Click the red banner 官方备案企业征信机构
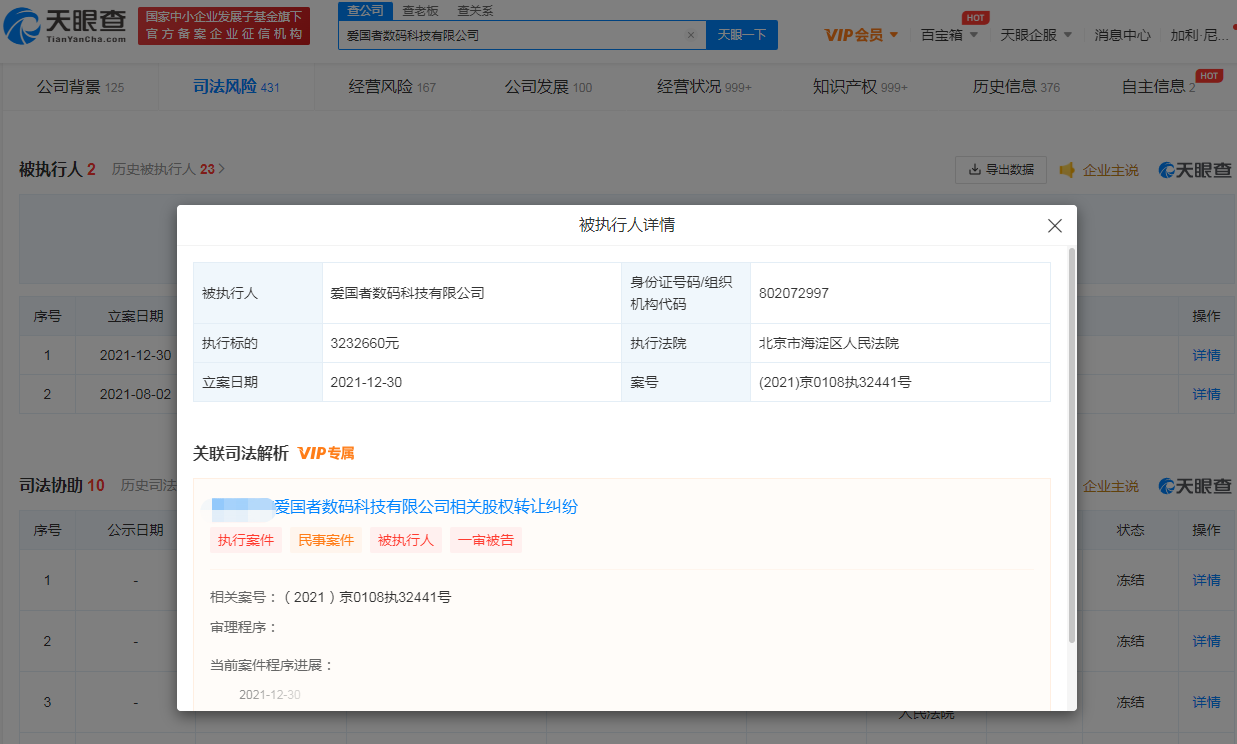The height and width of the screenshot is (744, 1237). (x=224, y=26)
